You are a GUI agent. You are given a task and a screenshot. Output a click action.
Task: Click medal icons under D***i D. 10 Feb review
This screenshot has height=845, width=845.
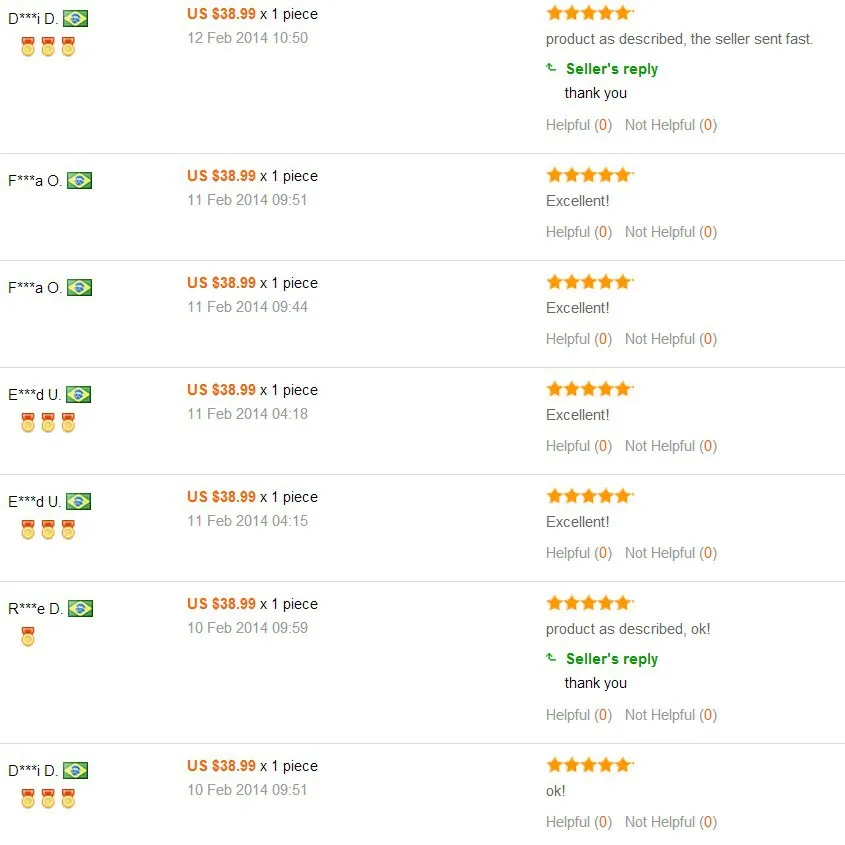[48, 799]
